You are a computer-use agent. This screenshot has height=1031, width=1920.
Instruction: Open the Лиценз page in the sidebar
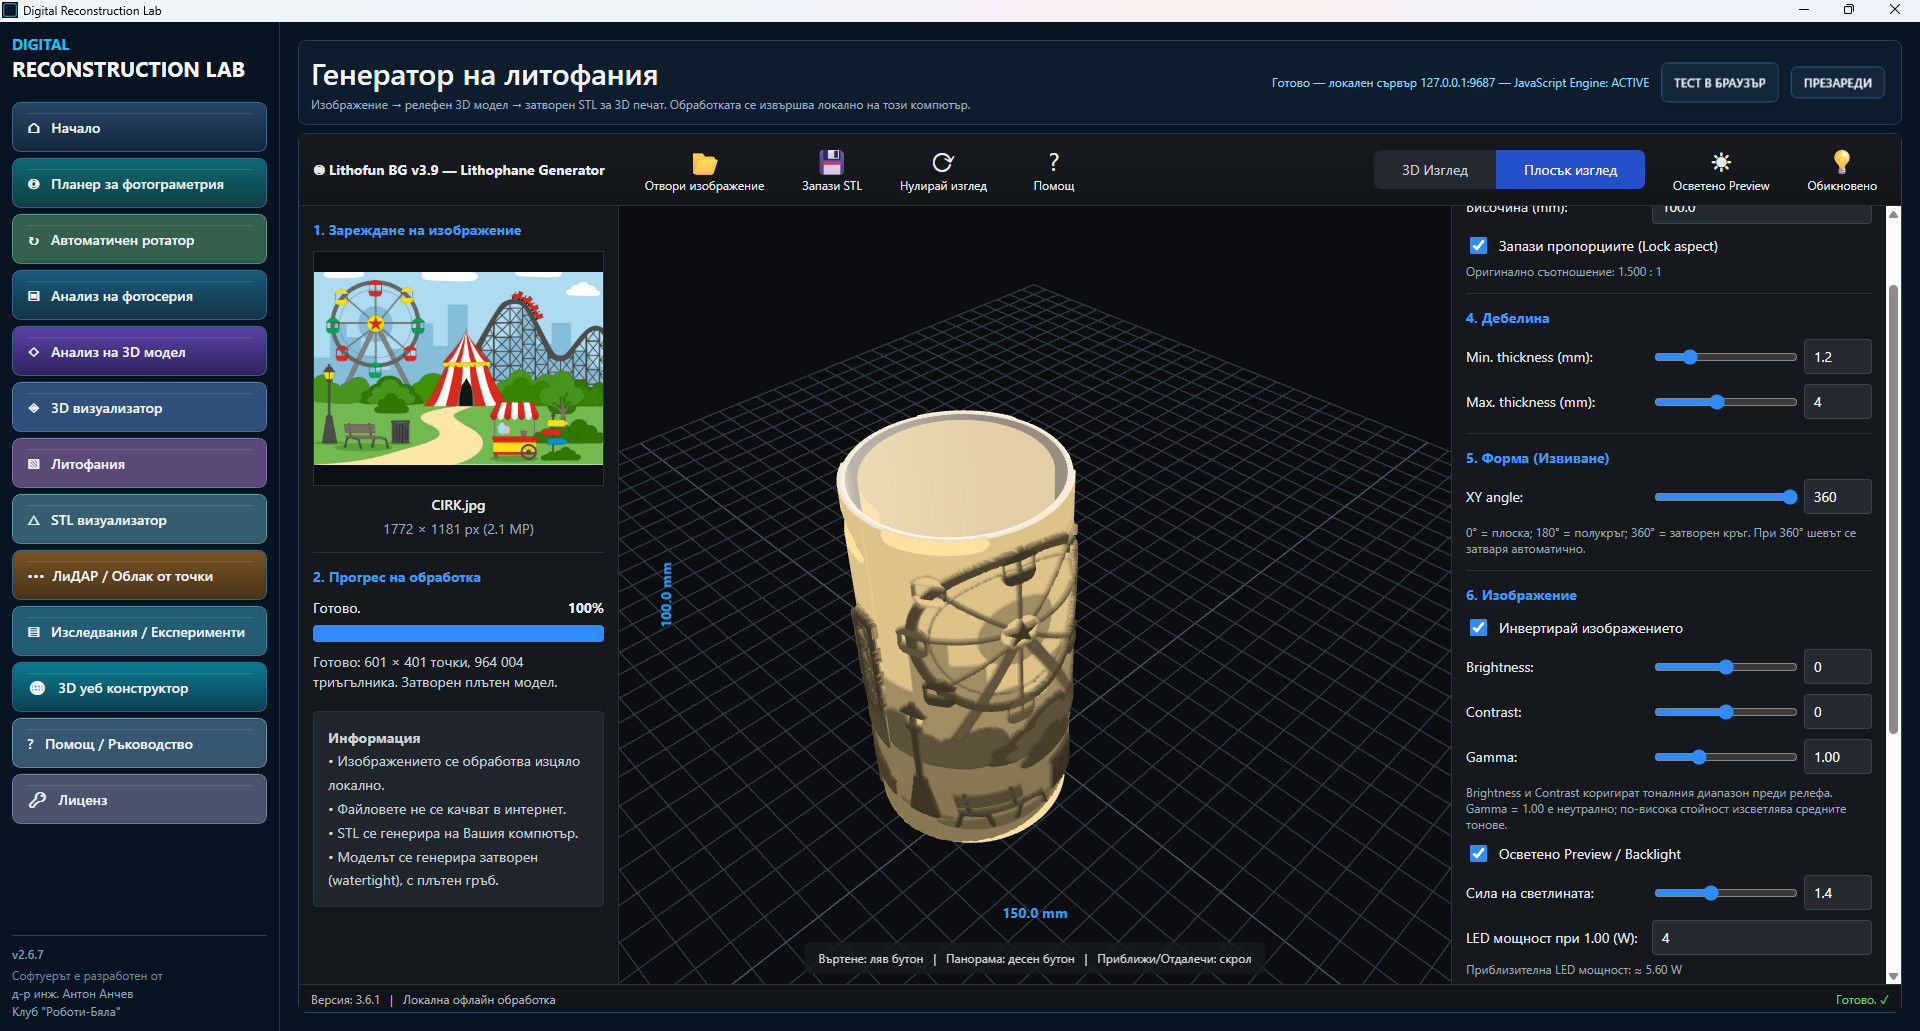tap(139, 800)
